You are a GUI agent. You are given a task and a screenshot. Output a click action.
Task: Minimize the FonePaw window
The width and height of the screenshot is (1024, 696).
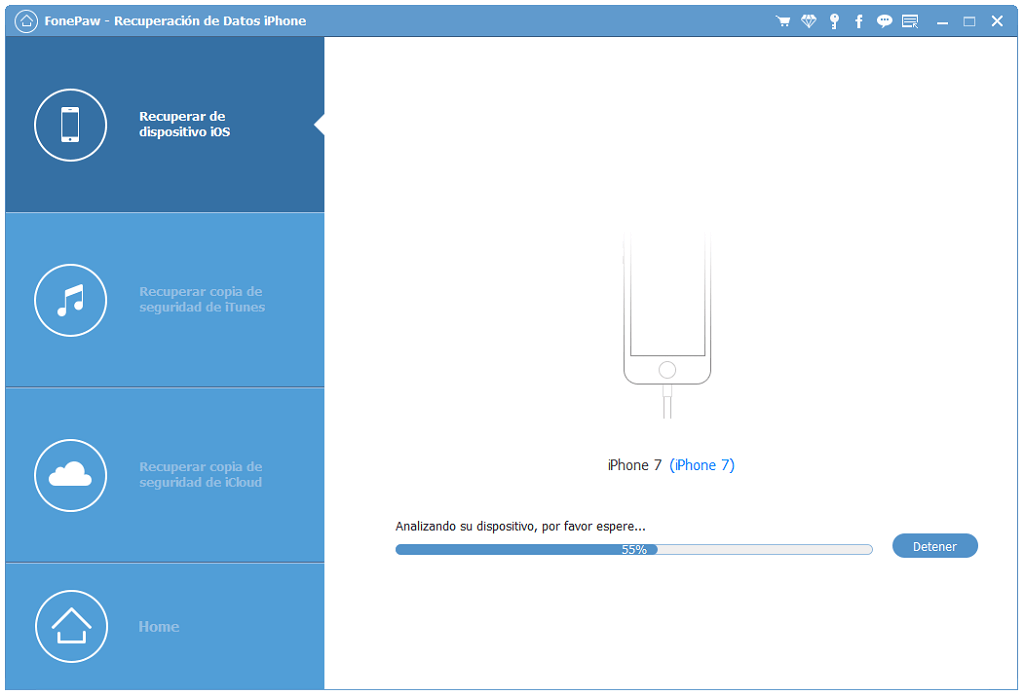coord(942,22)
